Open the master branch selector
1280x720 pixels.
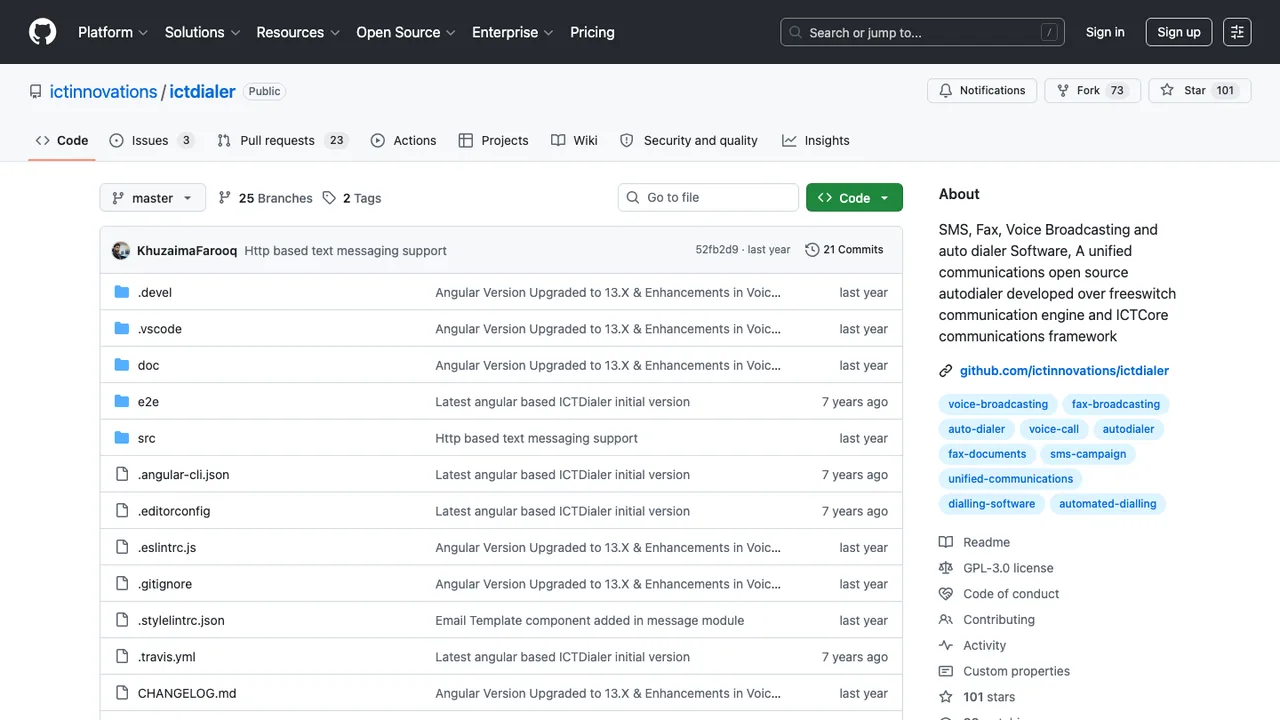click(x=153, y=198)
